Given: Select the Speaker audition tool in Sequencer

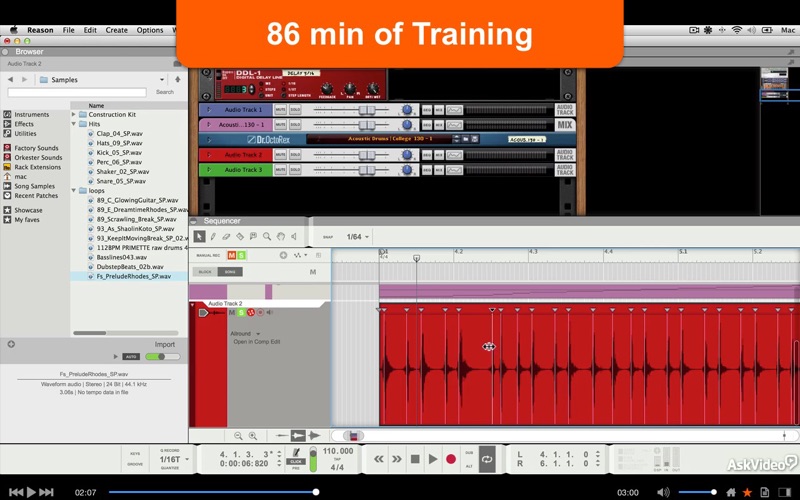Looking at the screenshot, I should pos(294,236).
